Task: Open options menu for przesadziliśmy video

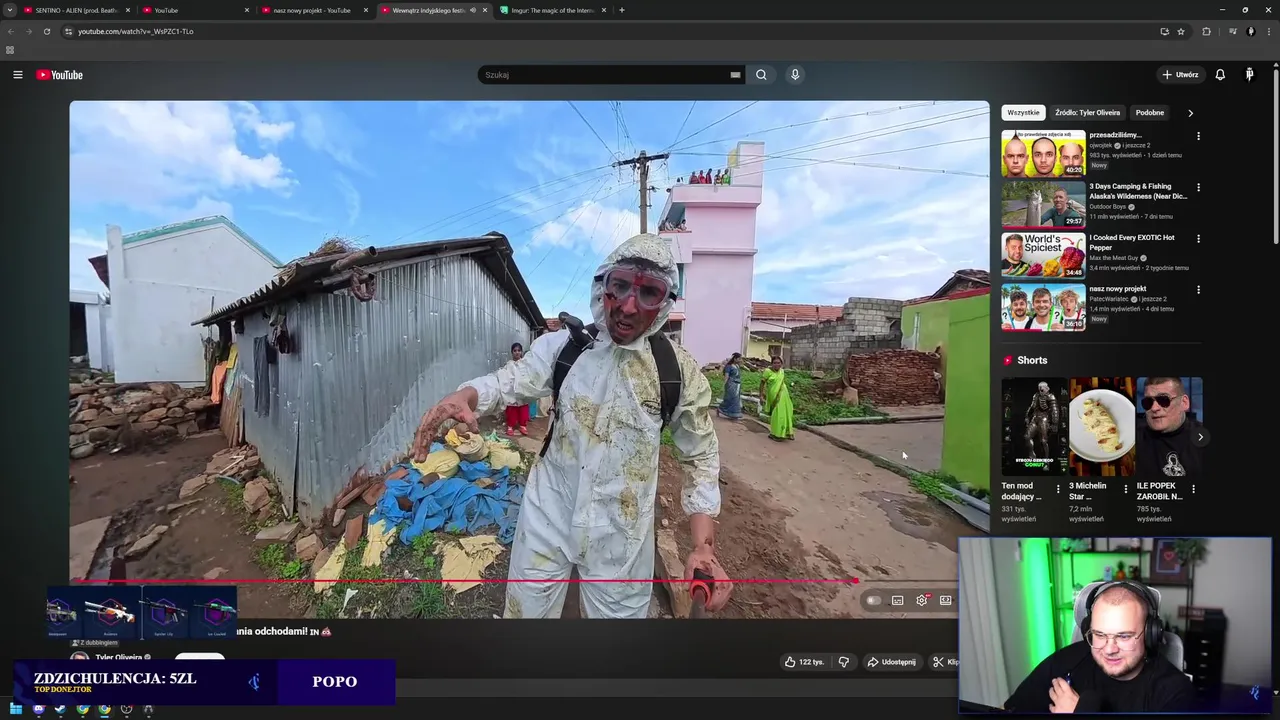Action: (1198, 136)
